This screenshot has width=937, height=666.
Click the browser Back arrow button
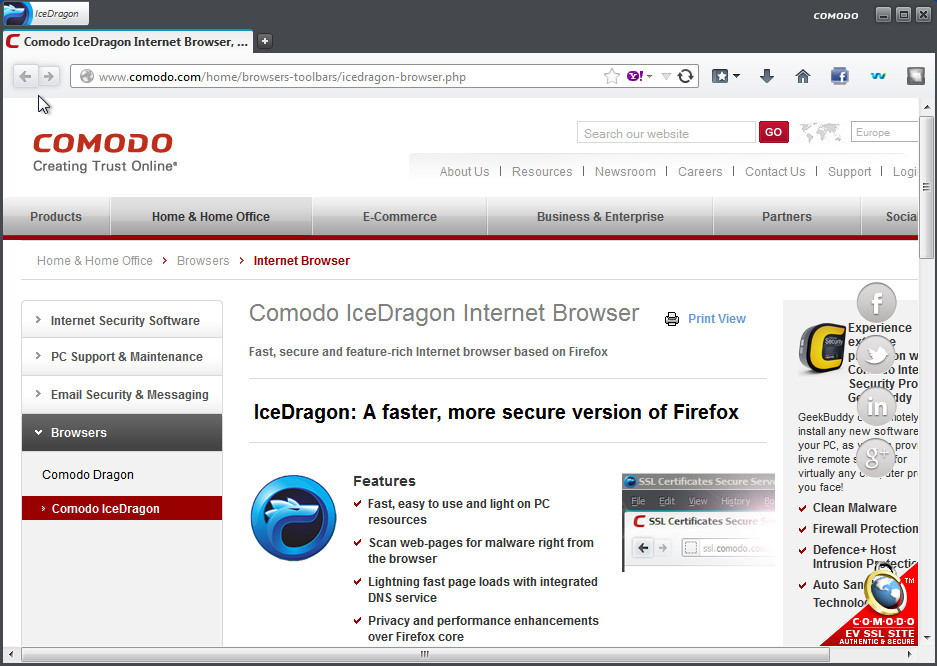coord(26,76)
